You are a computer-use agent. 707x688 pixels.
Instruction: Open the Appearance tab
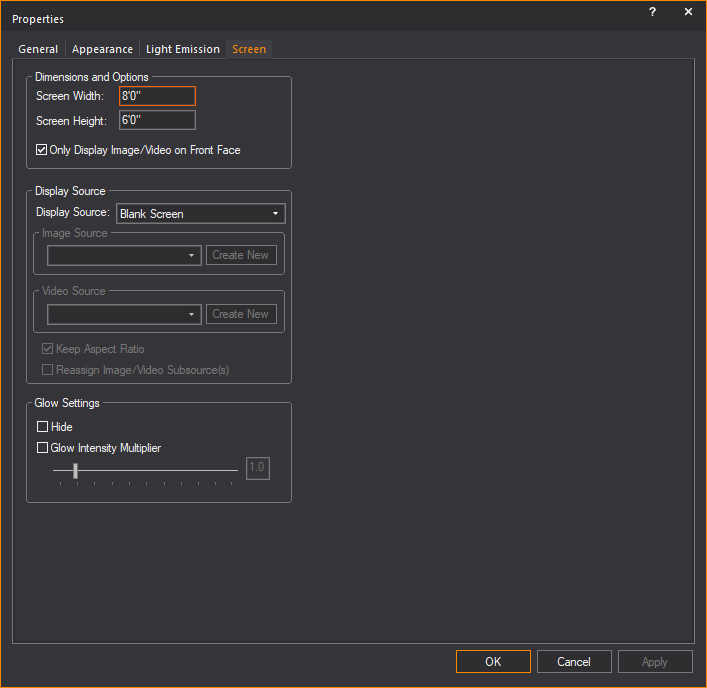pos(102,49)
